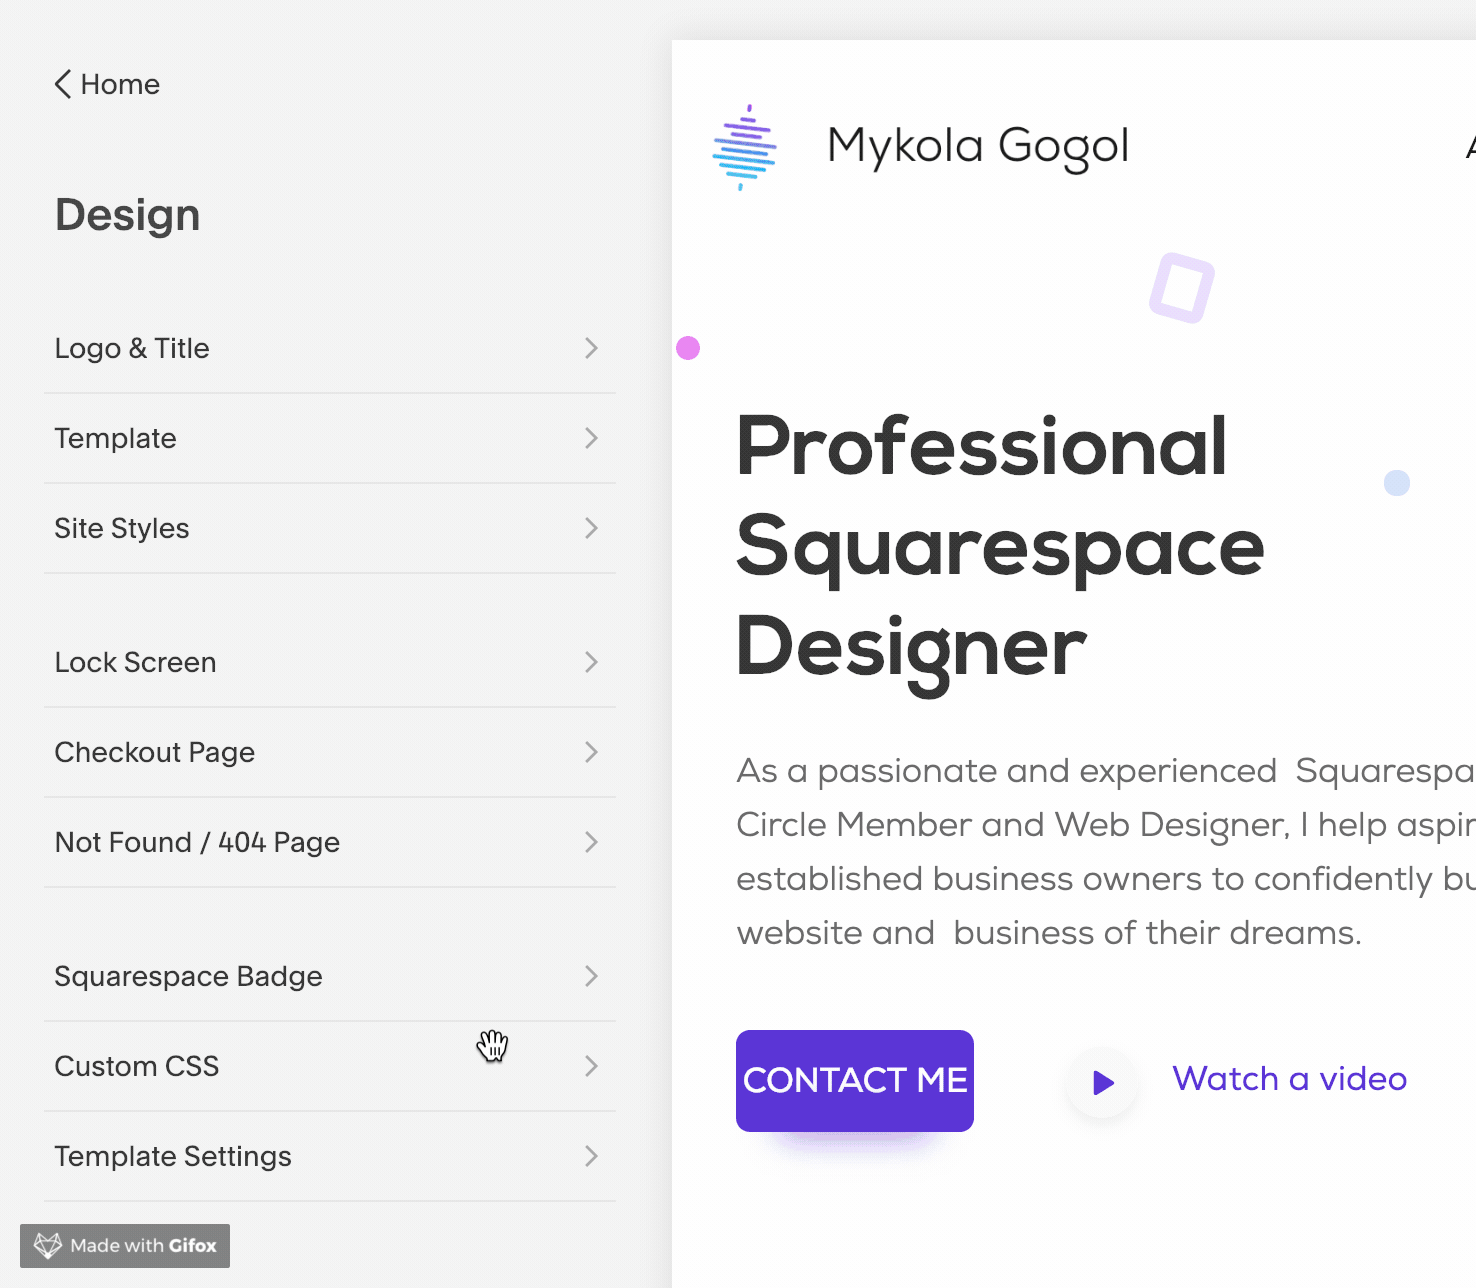
Task: Click the chevron beside Site Styles
Action: pos(591,528)
